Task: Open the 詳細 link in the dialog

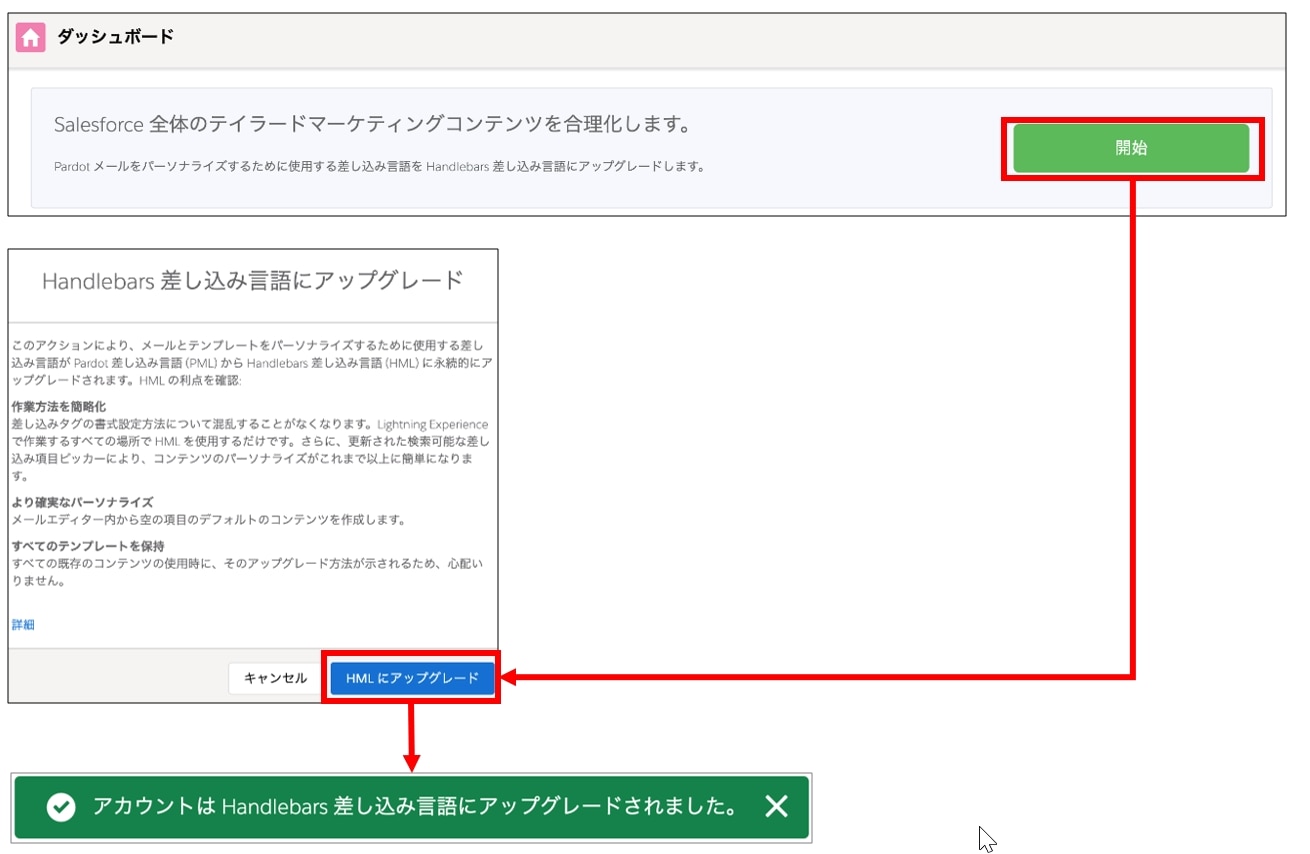Action: (x=23, y=624)
